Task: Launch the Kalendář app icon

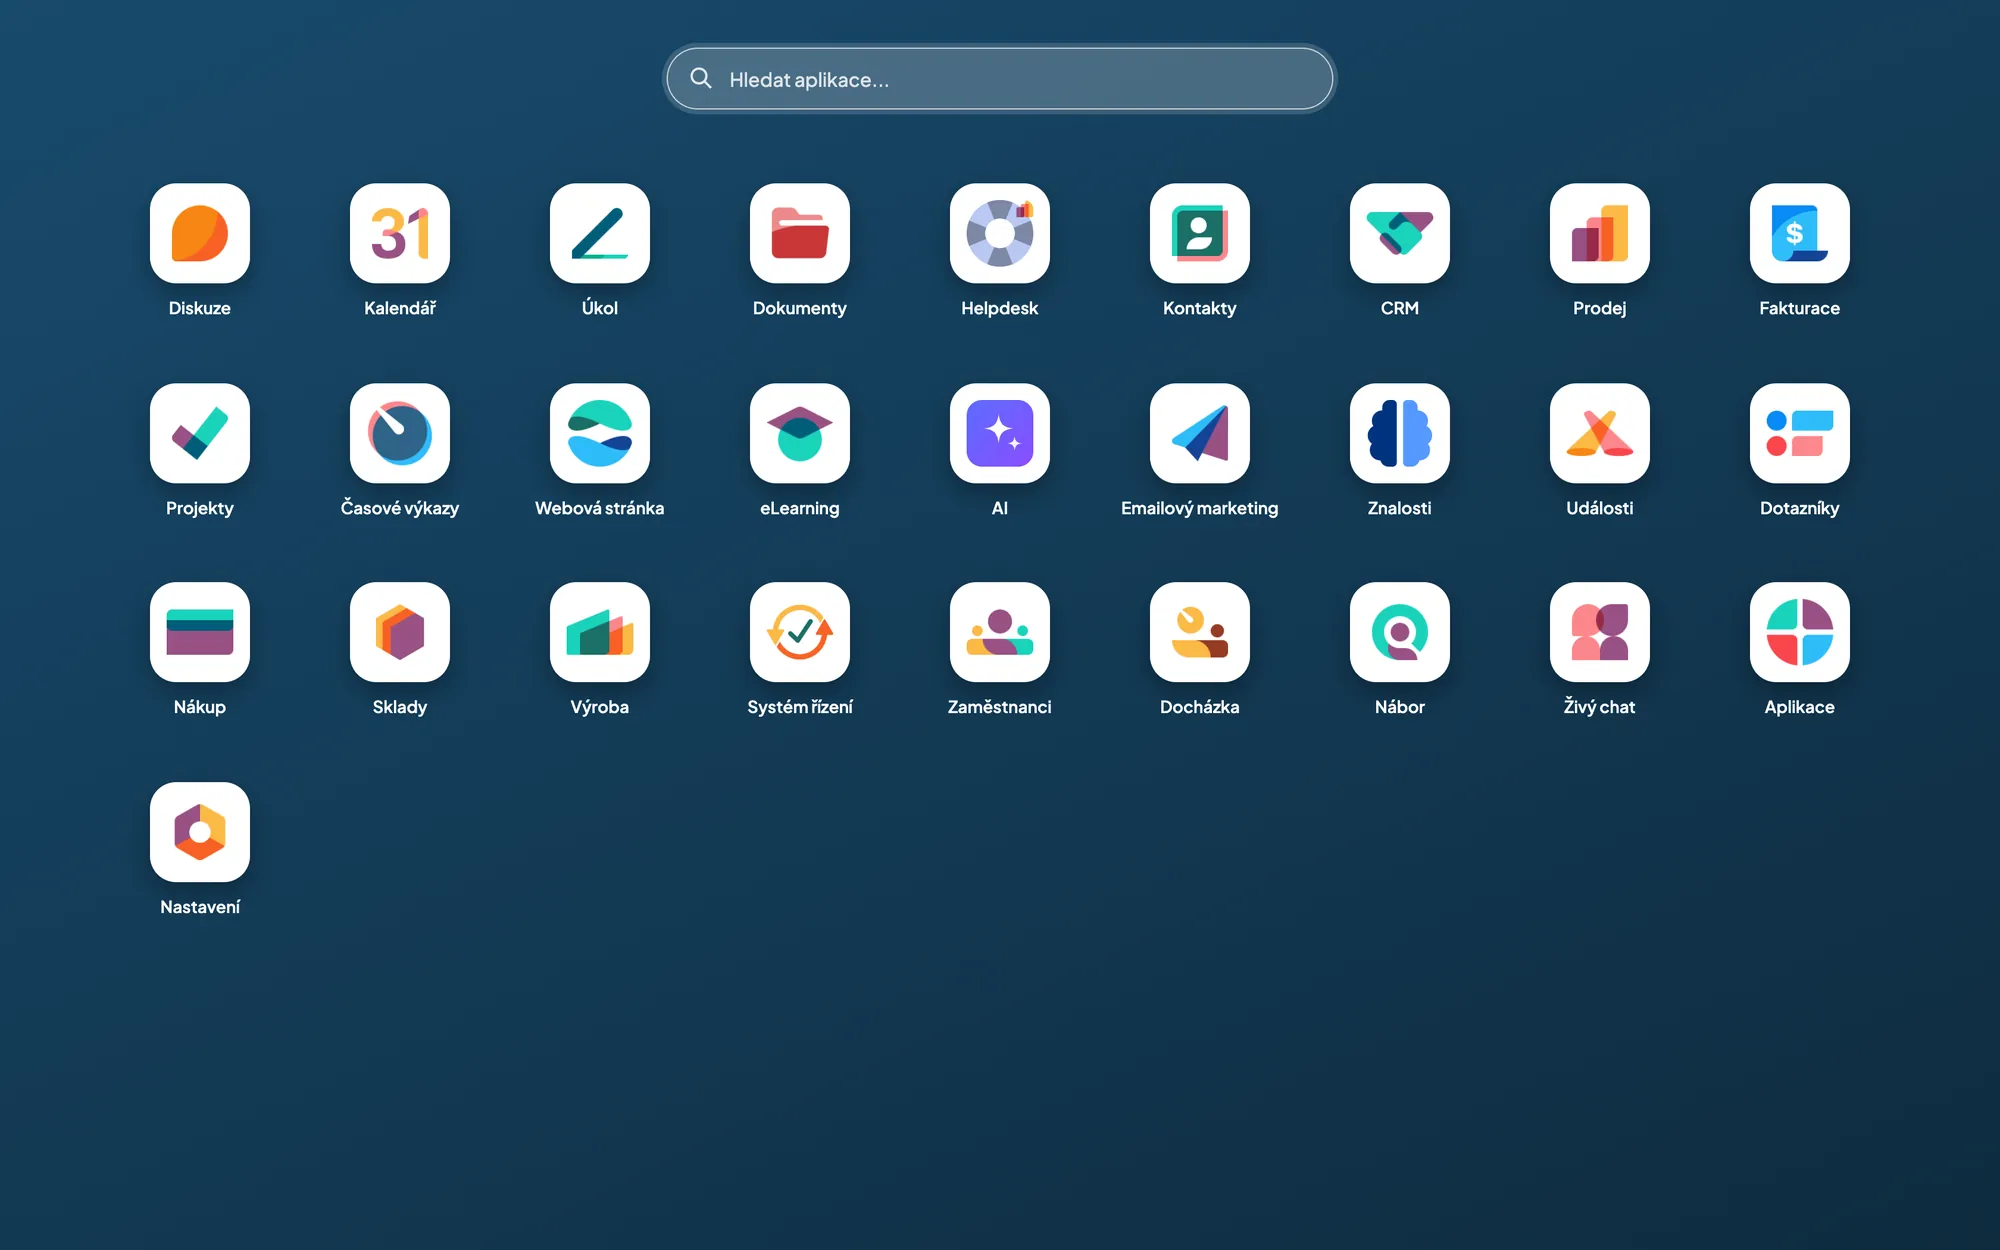Action: pyautogui.click(x=400, y=233)
